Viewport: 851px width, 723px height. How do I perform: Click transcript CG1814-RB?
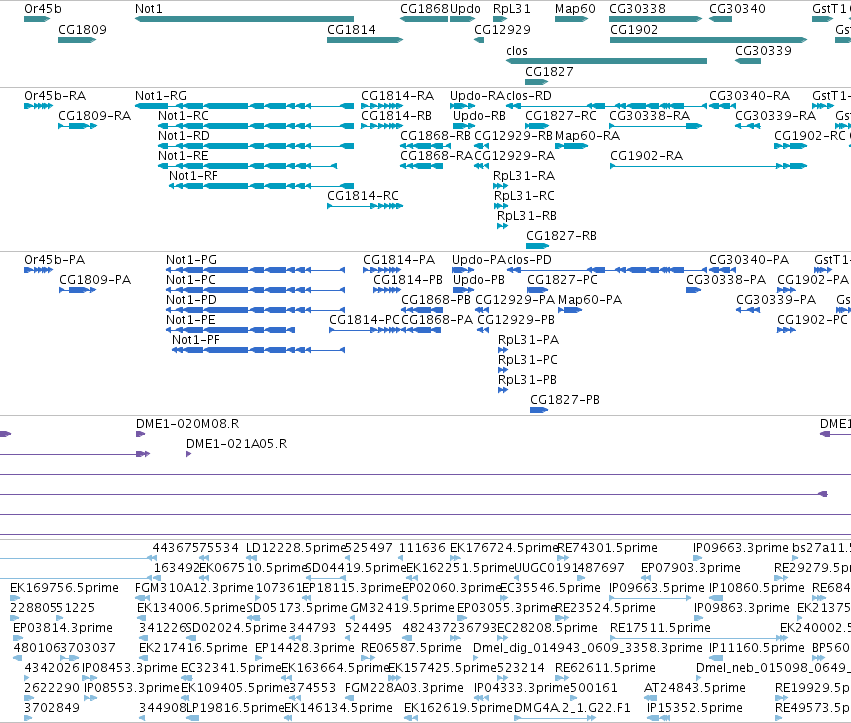pos(397,116)
